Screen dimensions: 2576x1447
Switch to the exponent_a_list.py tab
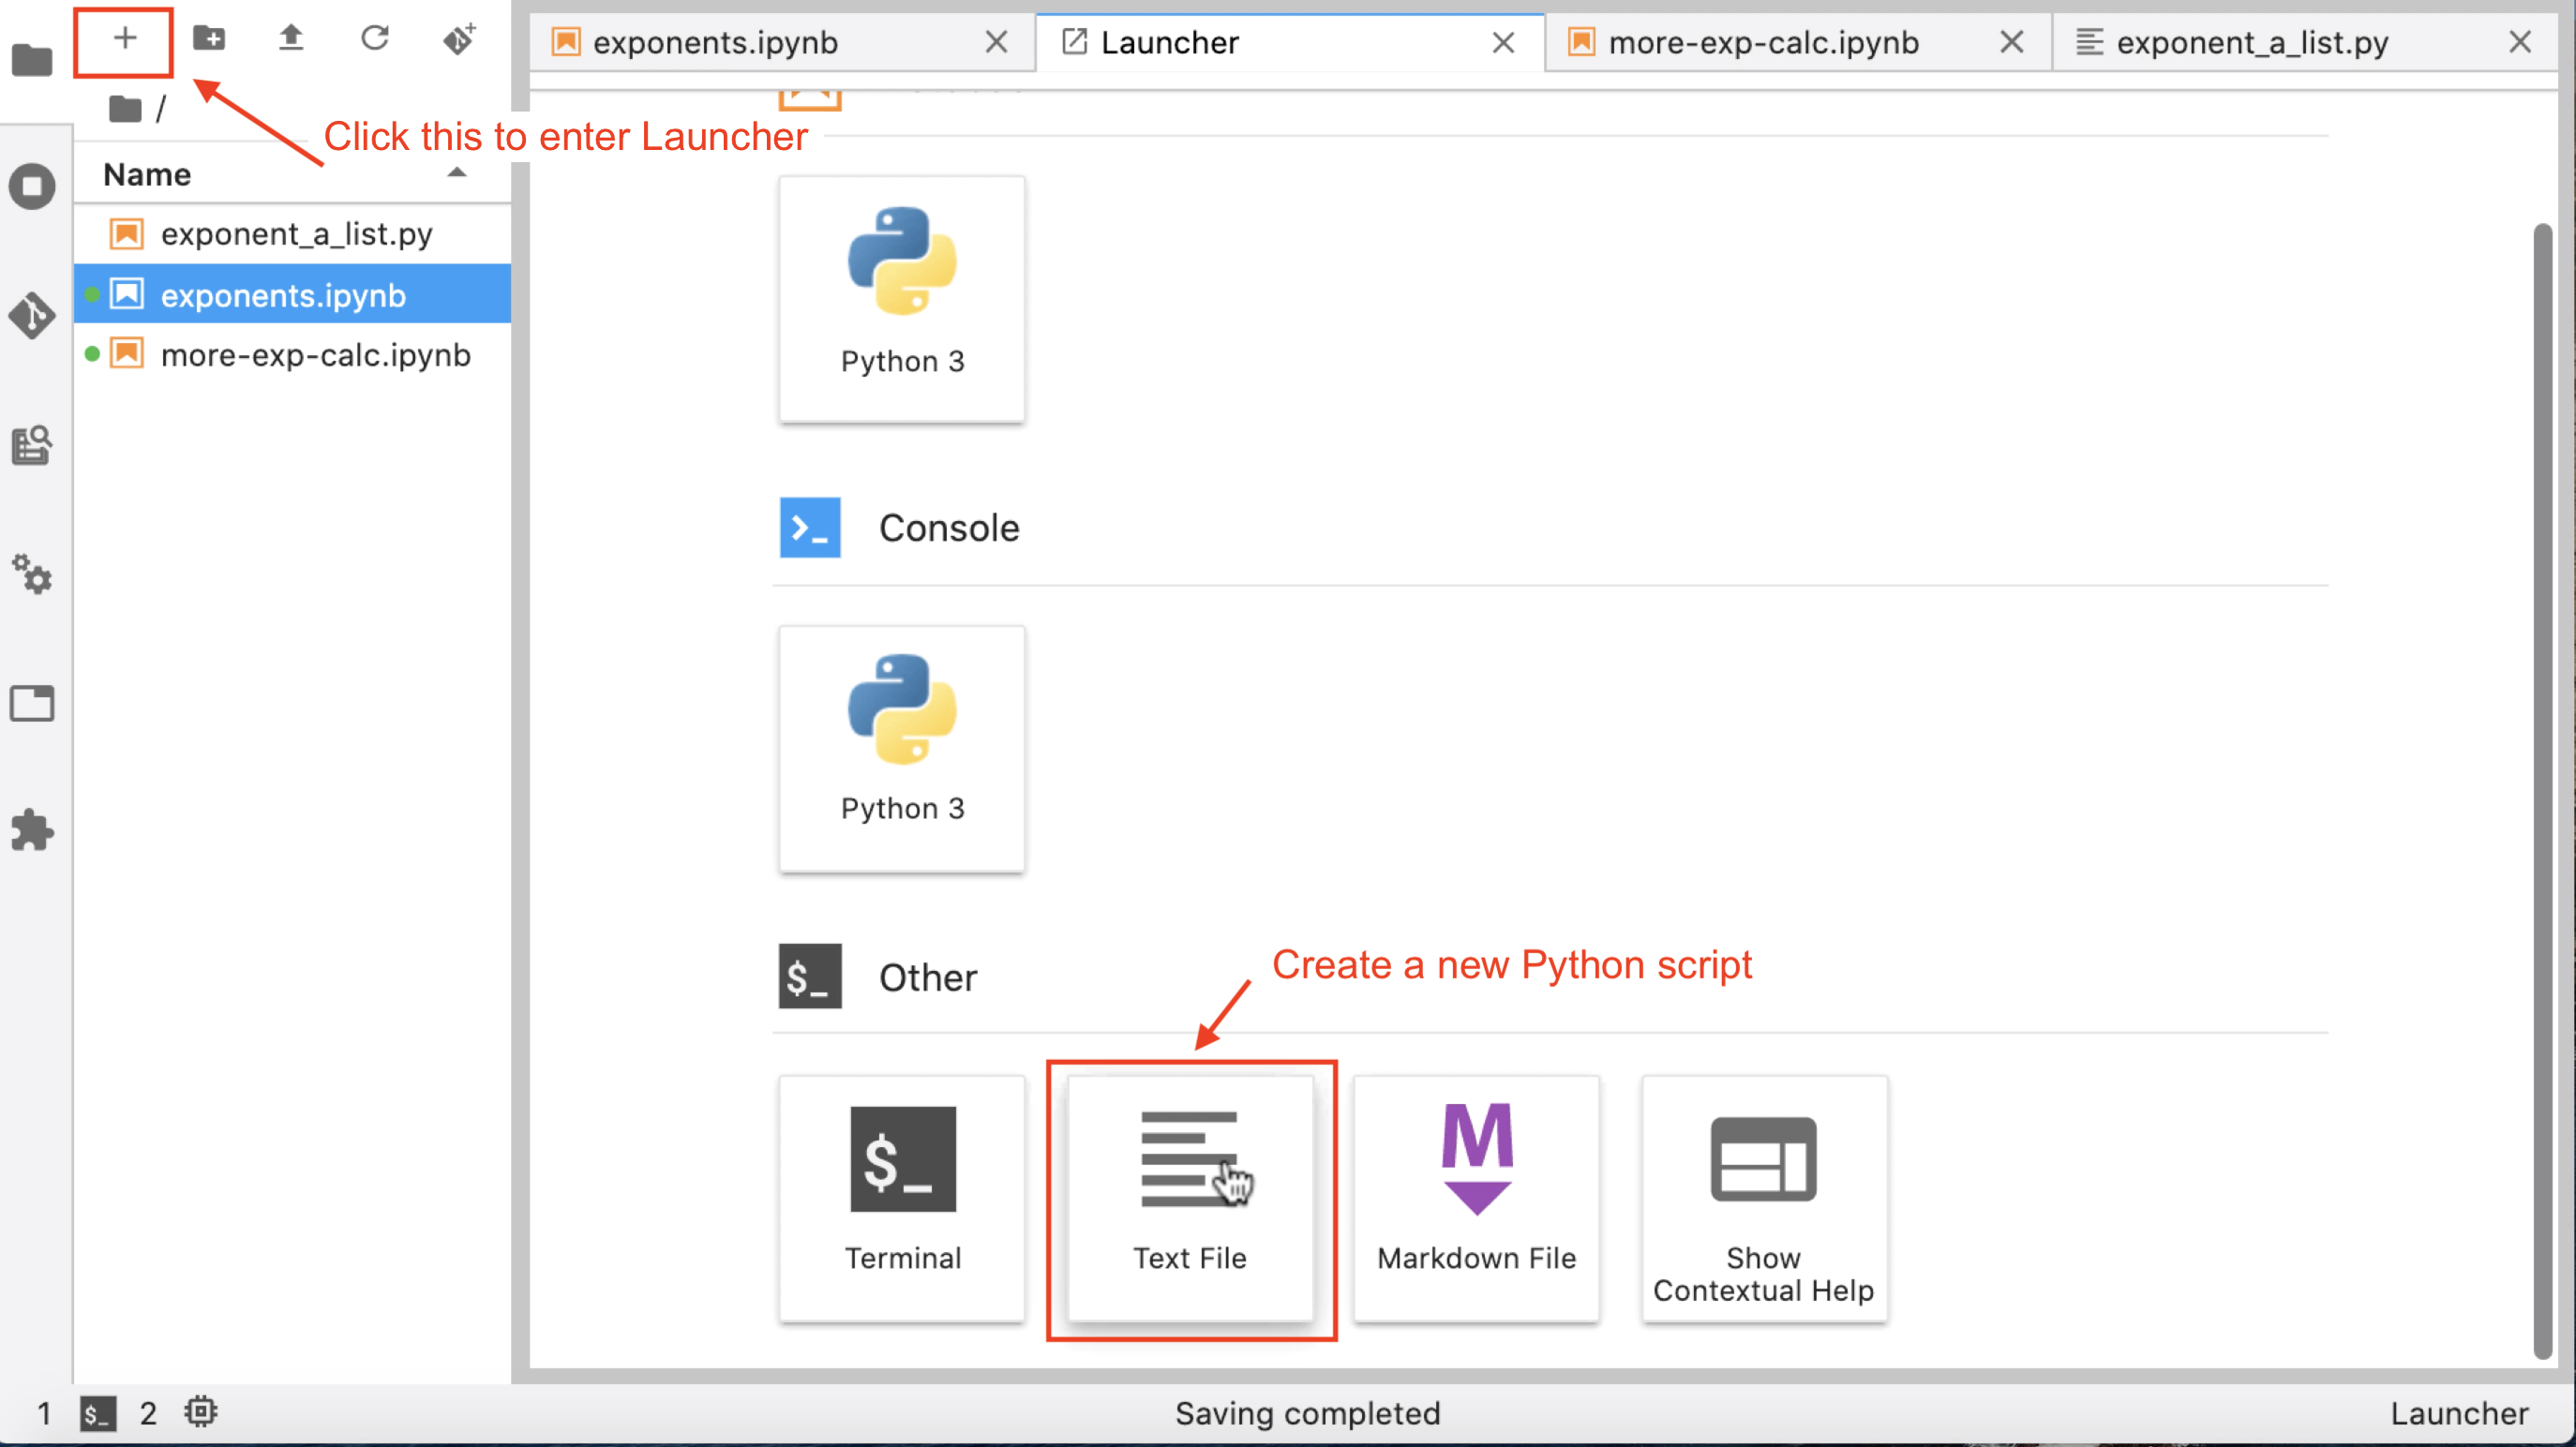point(2251,43)
